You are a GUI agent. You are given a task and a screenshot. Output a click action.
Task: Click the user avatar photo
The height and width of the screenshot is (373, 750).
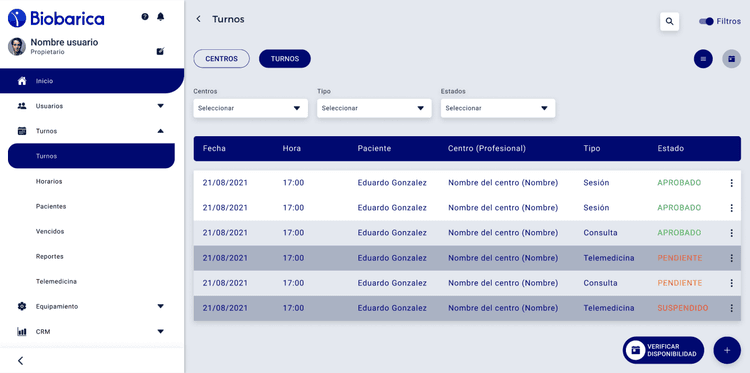tap(17, 46)
